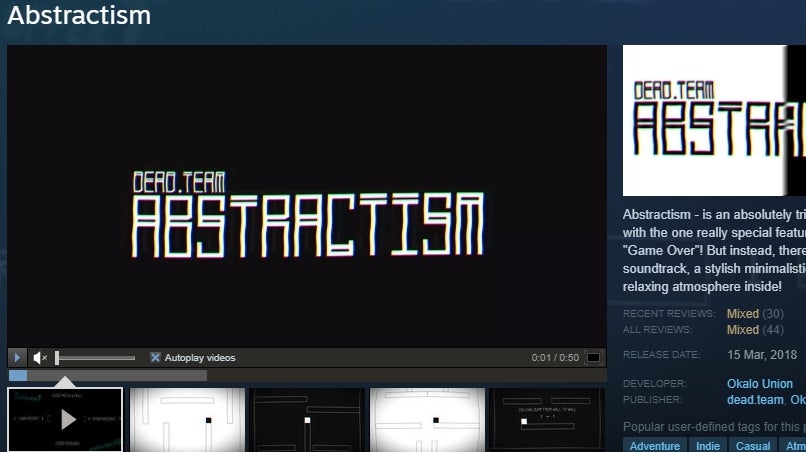Select the fourth white screenshot thumbnail
Screen dimensions: 806x452
(x=427, y=419)
